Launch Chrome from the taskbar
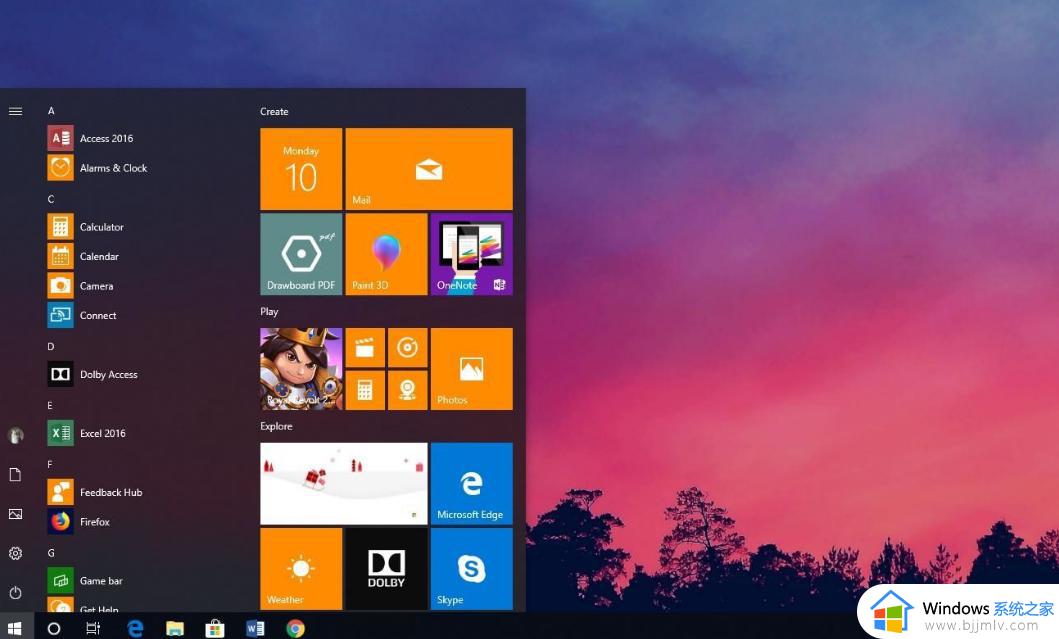Image resolution: width=1059 pixels, height=639 pixels. tap(295, 629)
